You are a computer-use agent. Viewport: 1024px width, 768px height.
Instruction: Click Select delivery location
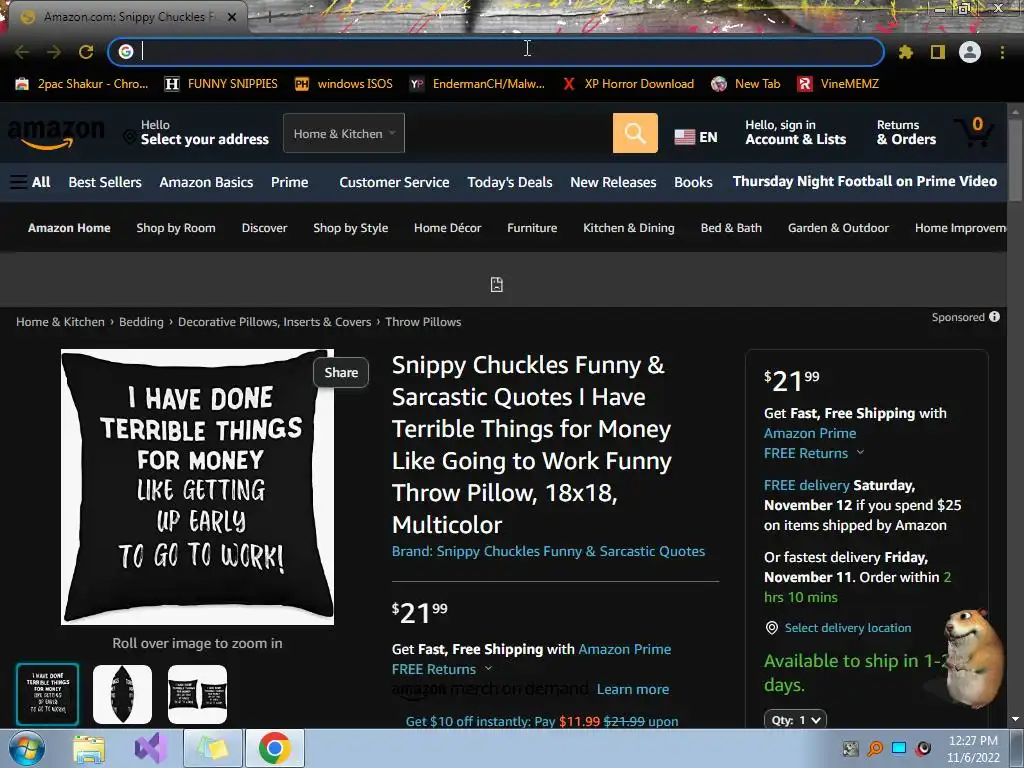[848, 628]
